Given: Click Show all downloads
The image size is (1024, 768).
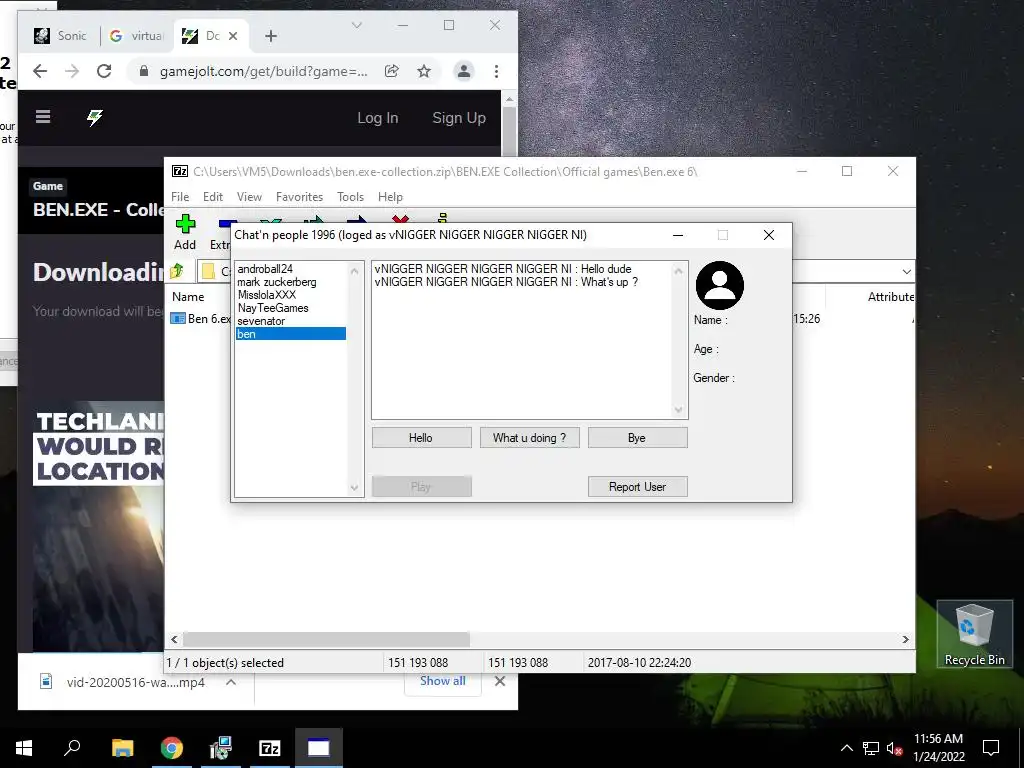Looking at the screenshot, I should click(x=443, y=681).
